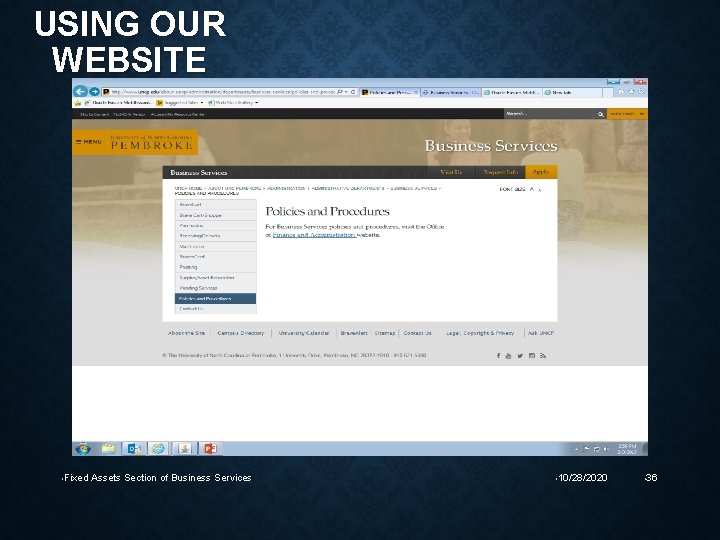
Task: Open the browser Favorites star icon
Action: [631, 92]
